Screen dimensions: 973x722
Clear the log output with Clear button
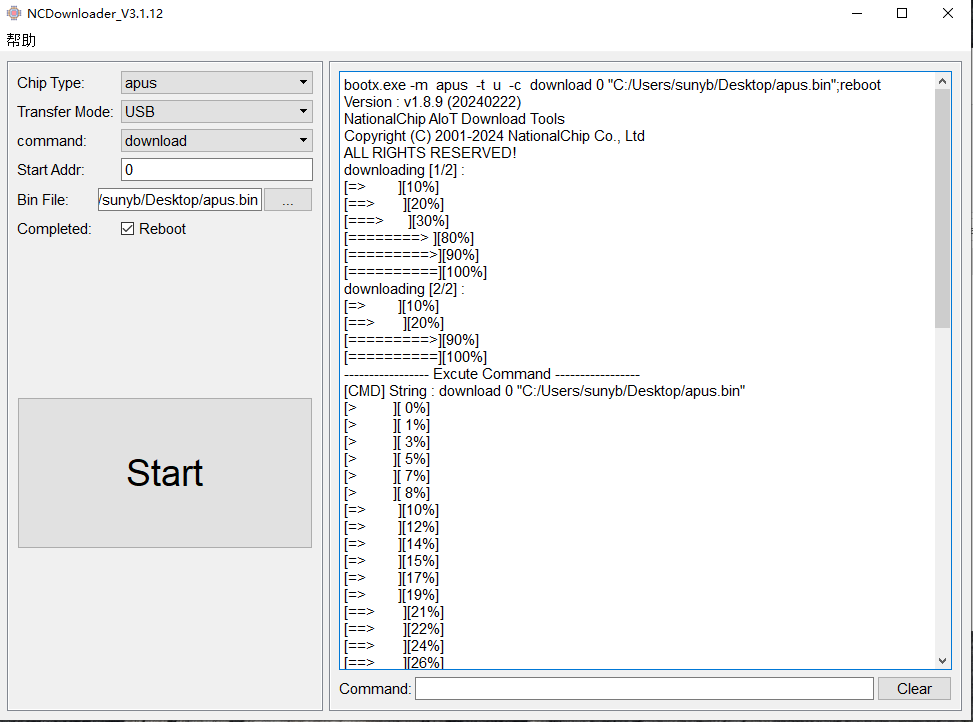[914, 689]
